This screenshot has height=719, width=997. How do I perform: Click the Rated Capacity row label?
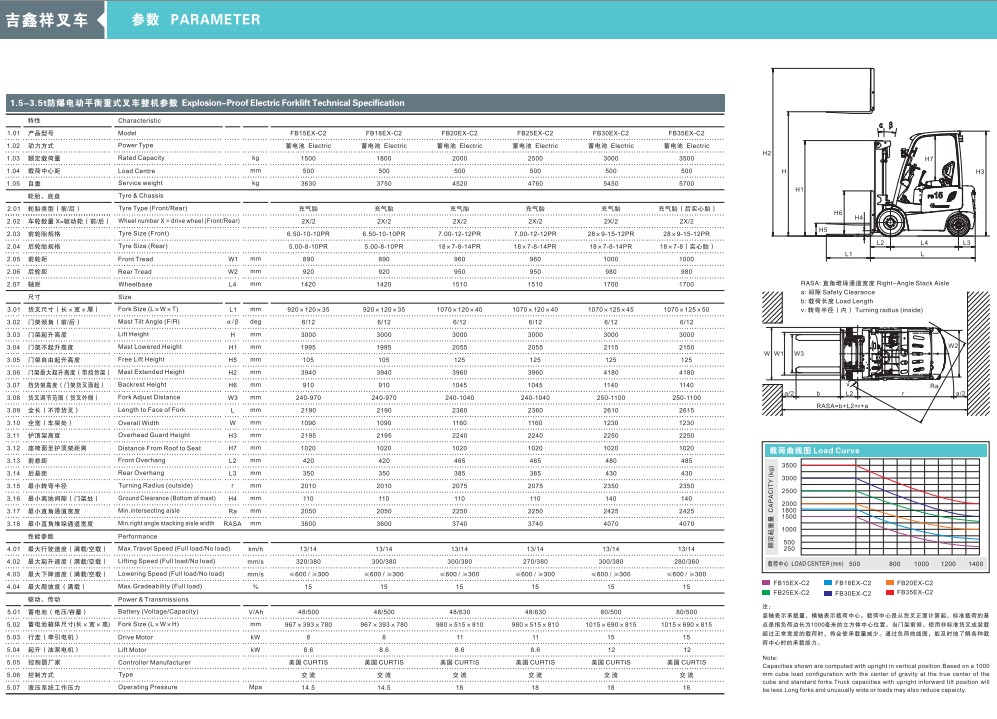click(x=141, y=158)
